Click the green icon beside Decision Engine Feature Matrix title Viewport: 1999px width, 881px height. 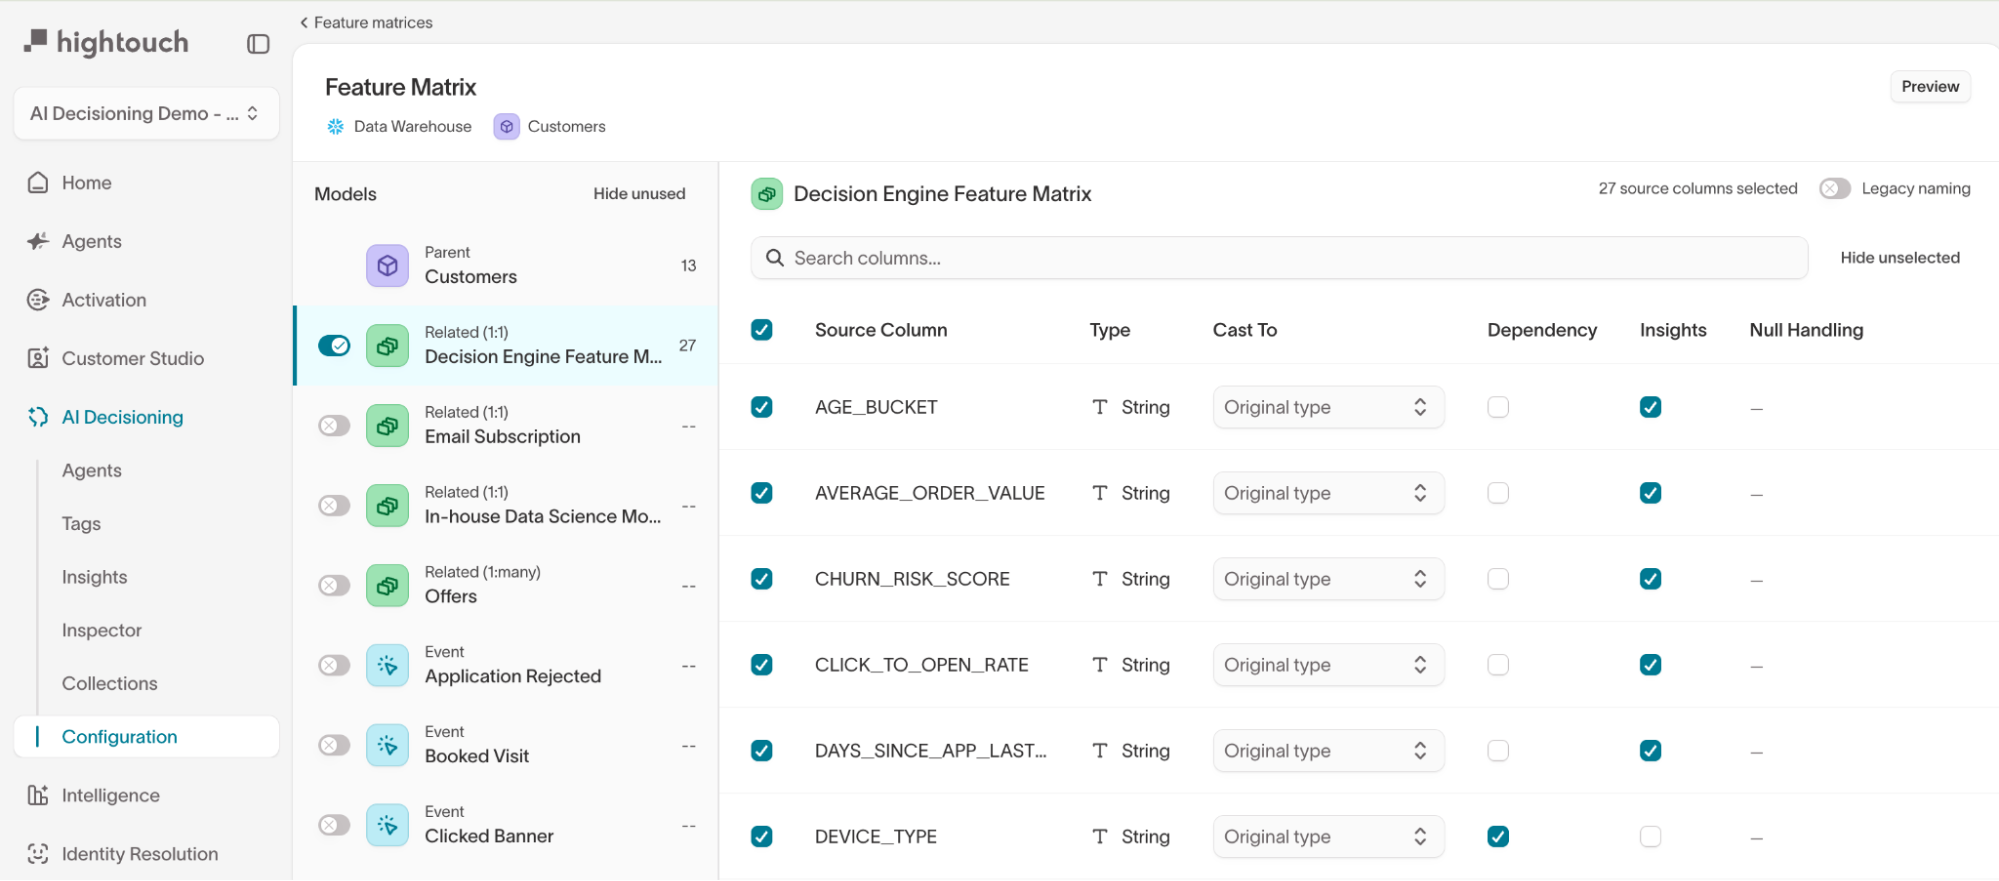(x=767, y=194)
